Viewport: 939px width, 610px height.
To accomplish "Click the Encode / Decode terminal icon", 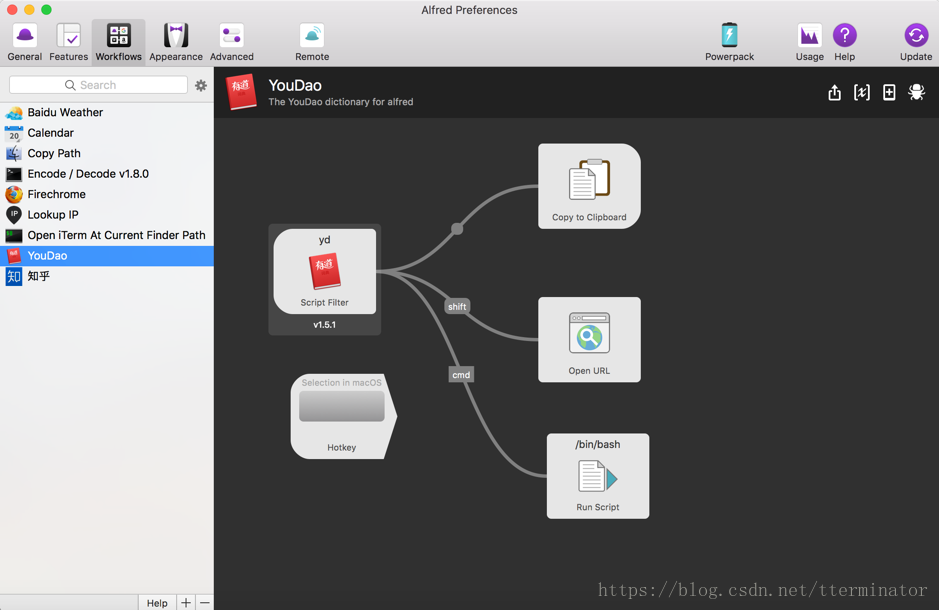I will point(14,174).
